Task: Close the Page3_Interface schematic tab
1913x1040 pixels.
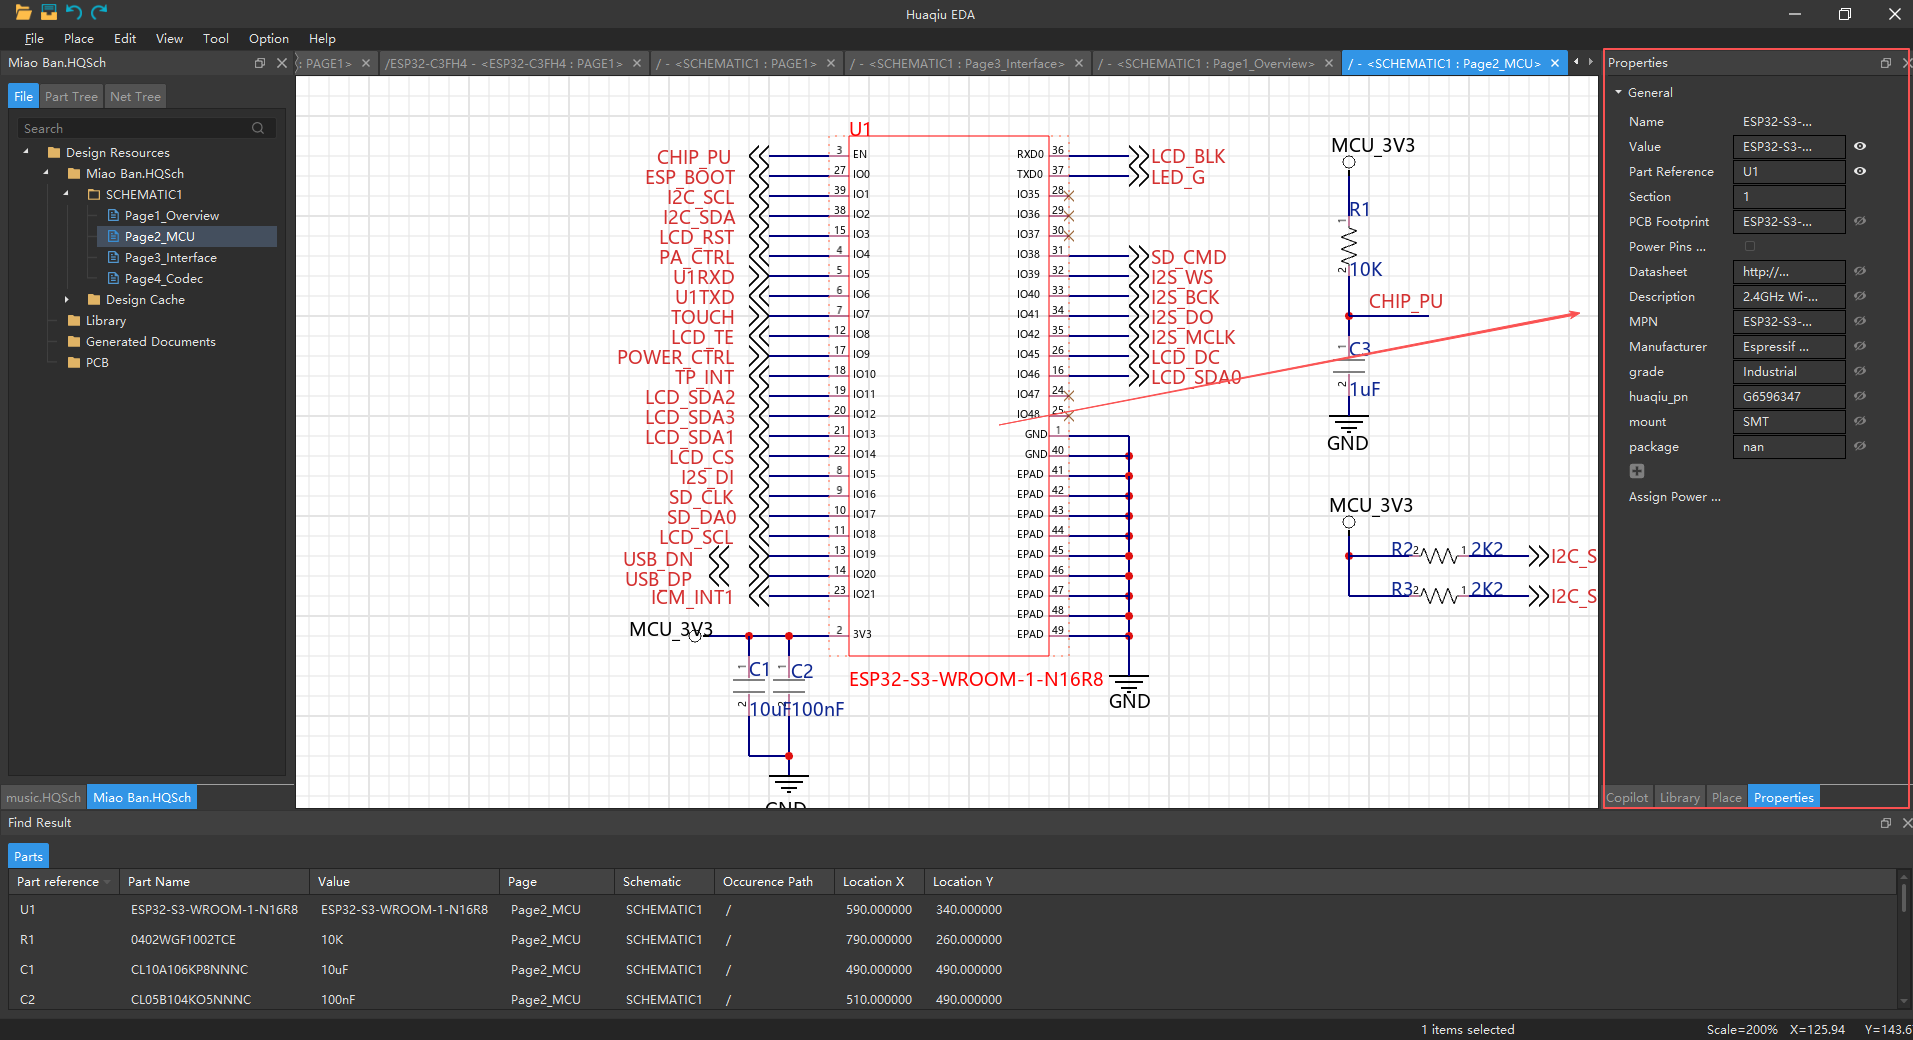Action: tap(1079, 63)
